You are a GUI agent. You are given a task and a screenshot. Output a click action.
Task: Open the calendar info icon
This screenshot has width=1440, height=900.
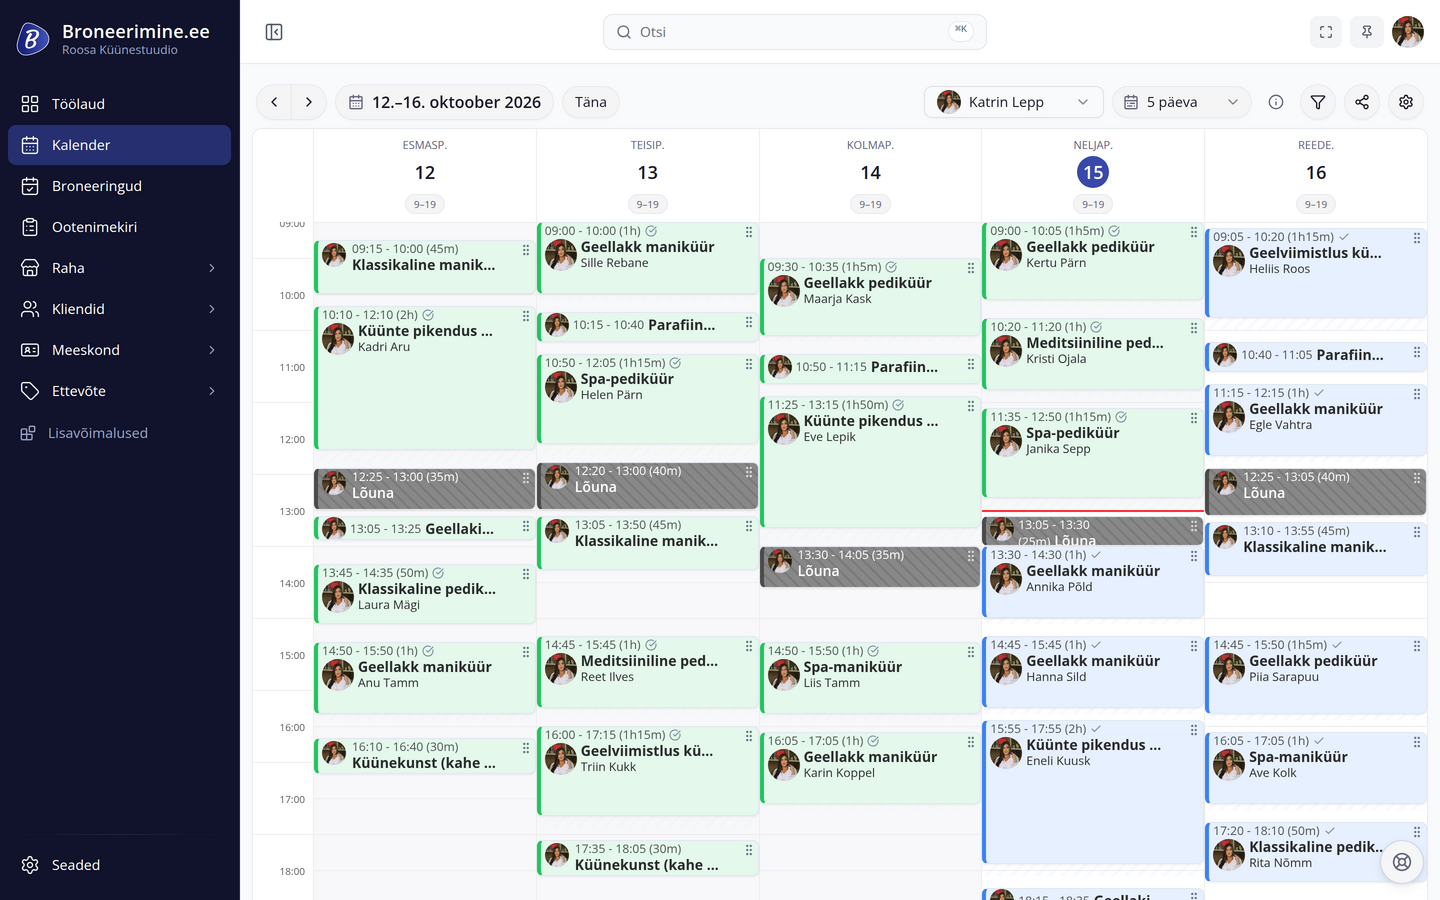(1276, 102)
